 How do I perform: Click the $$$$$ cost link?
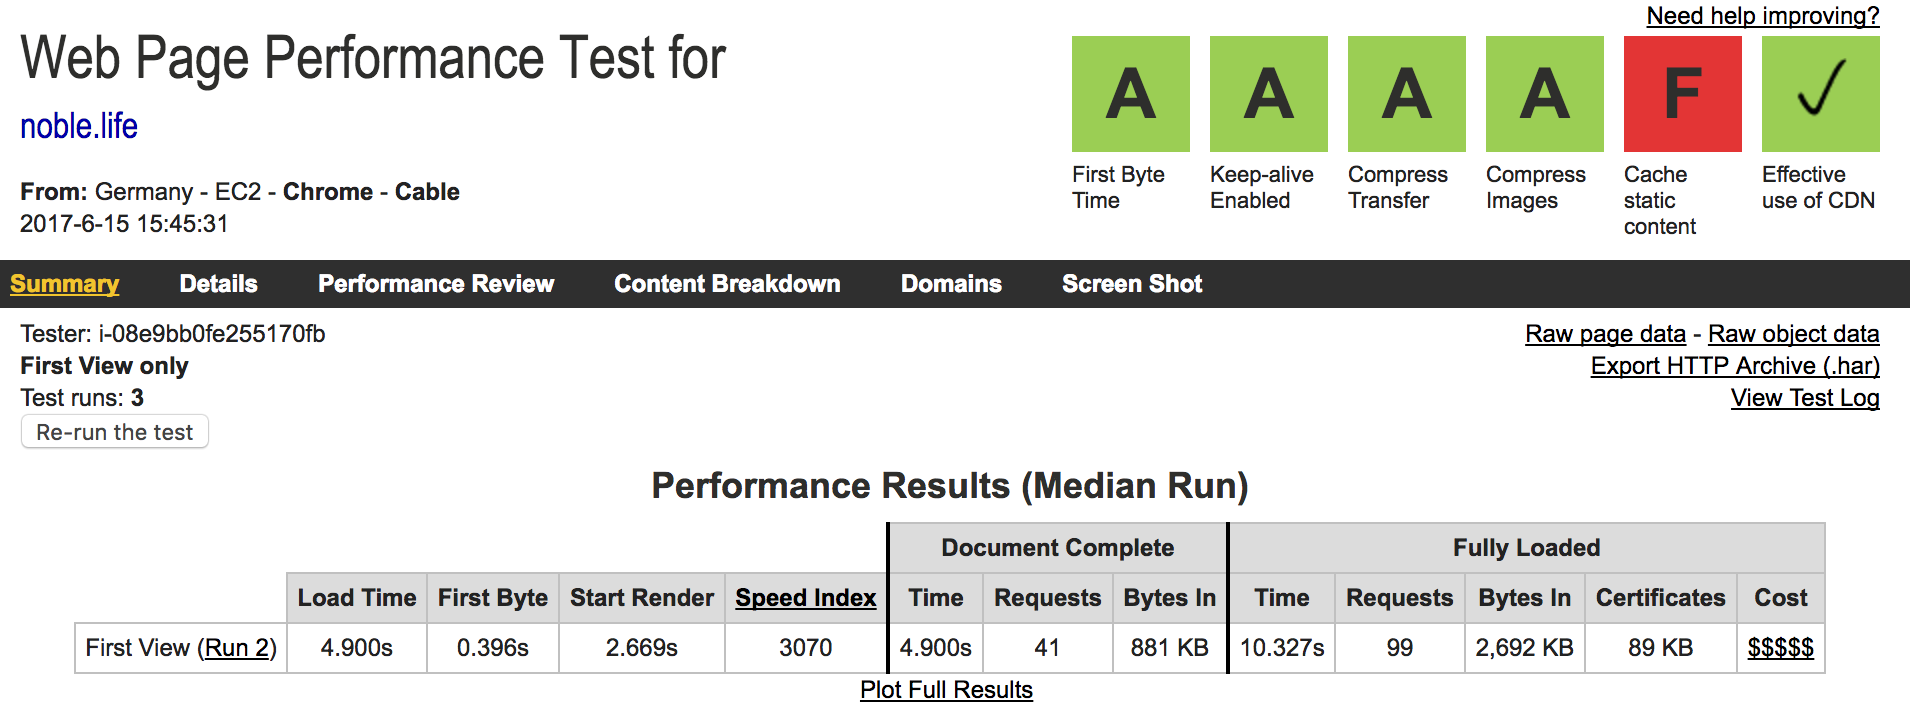click(x=1781, y=648)
